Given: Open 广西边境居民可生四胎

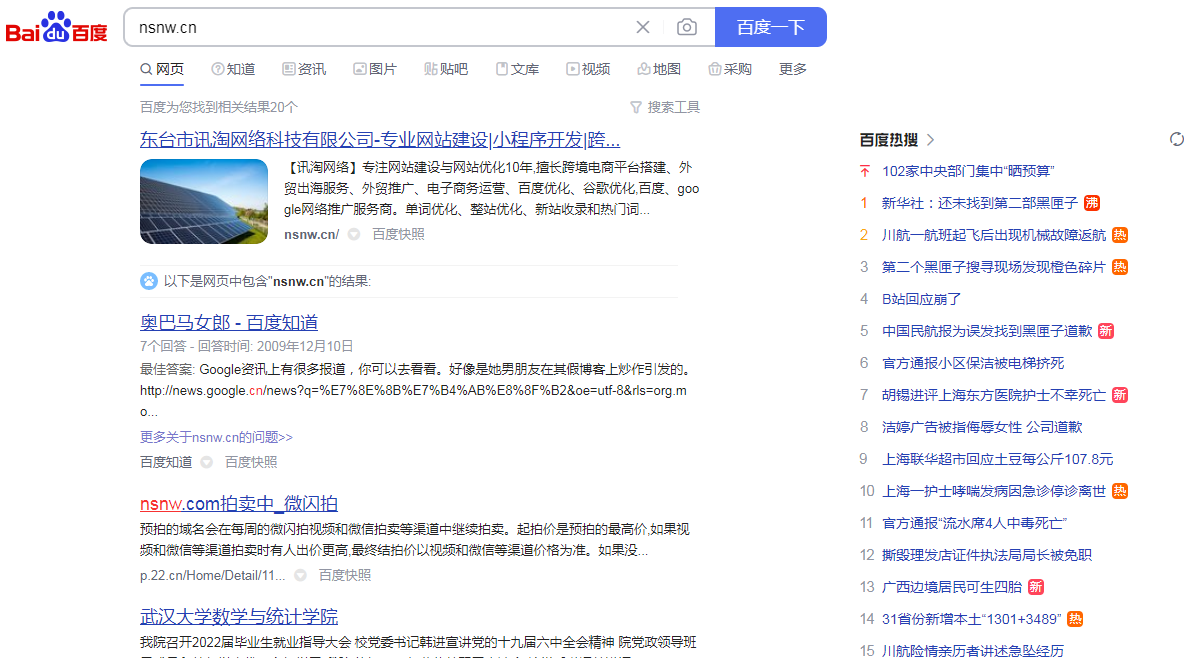Looking at the screenshot, I should click(x=951, y=587).
